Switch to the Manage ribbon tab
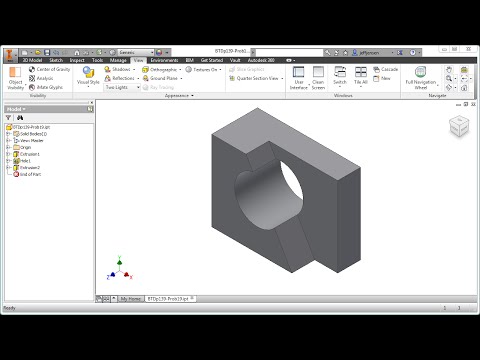480x360 pixels. click(118, 60)
